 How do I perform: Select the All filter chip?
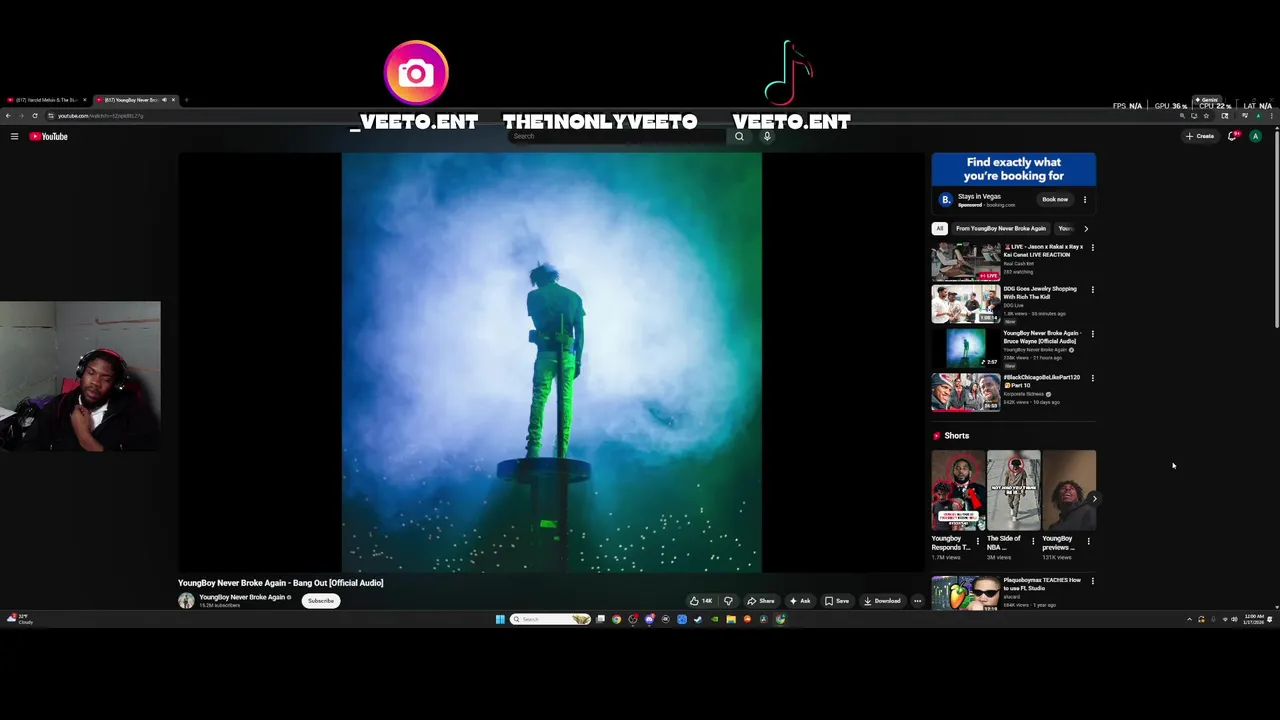939,228
